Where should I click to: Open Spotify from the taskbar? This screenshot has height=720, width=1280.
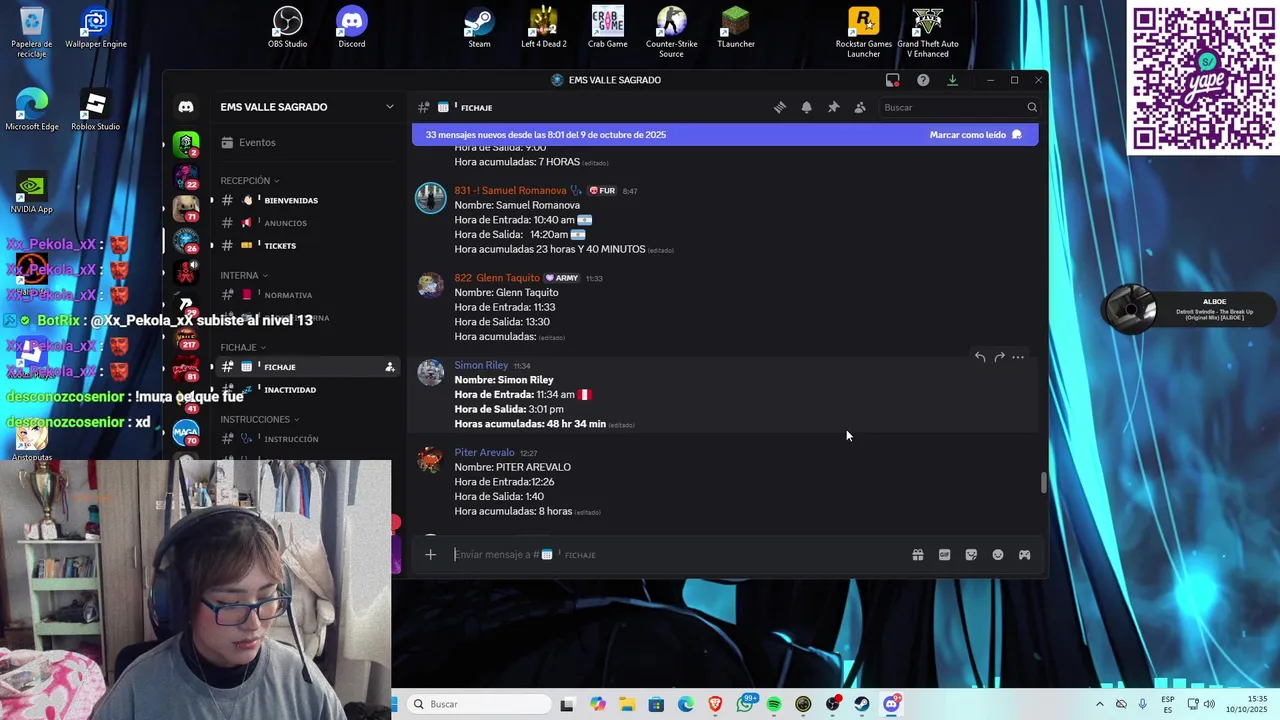(774, 704)
